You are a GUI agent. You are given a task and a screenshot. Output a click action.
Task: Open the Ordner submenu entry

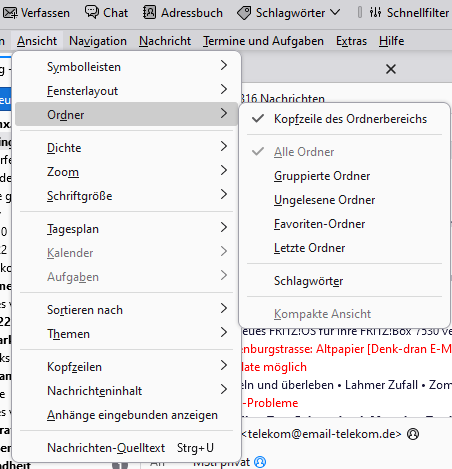pos(126,114)
